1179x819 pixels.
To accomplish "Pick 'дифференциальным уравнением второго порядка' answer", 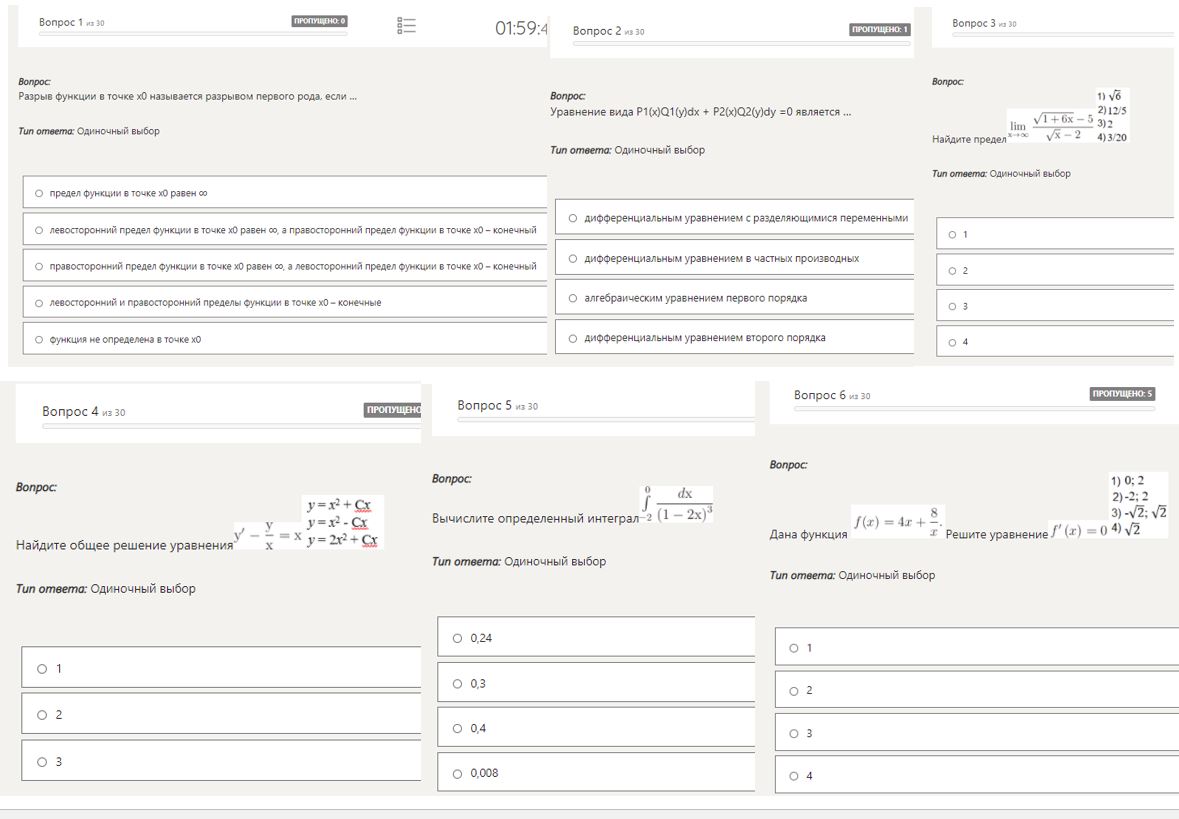I will tap(573, 338).
